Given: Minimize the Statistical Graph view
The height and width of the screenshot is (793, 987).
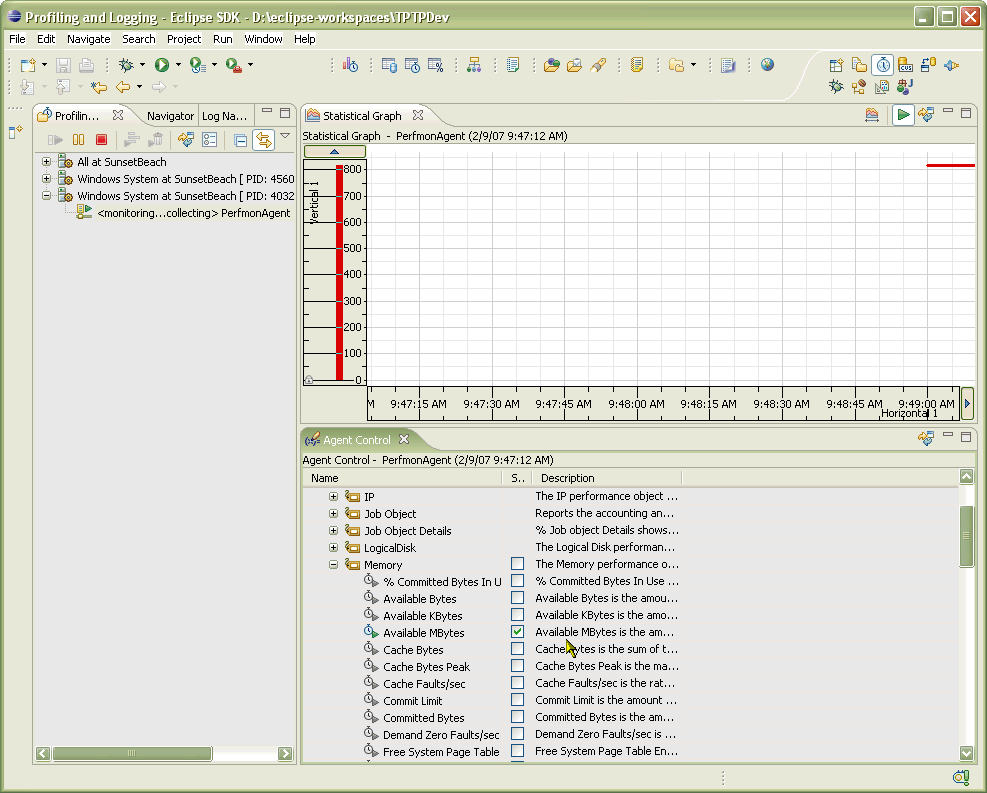Looking at the screenshot, I should [948, 111].
